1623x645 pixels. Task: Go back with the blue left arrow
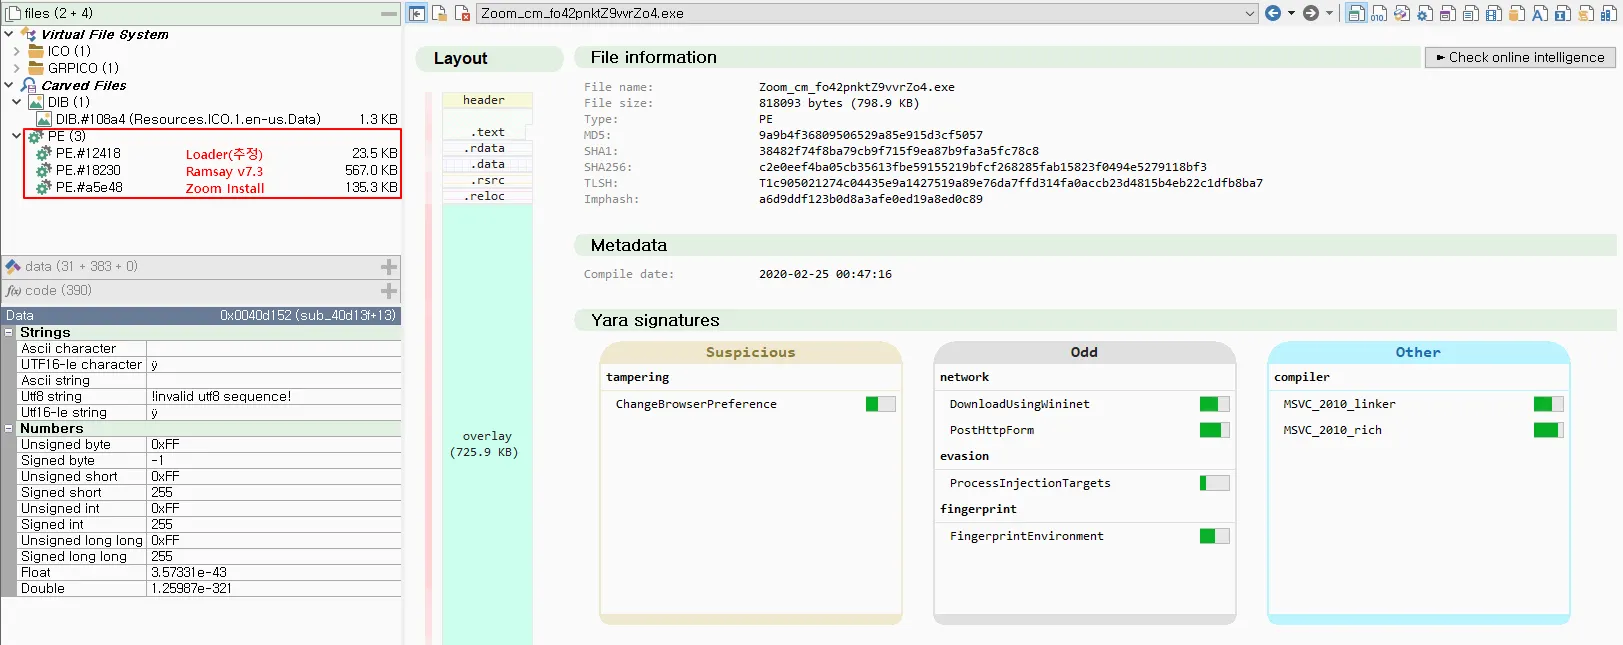1273,13
